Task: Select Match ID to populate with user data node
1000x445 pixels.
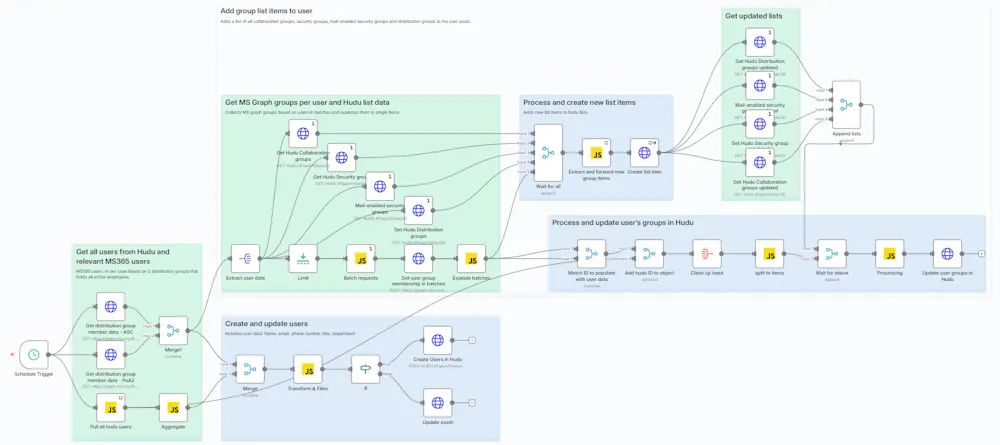Action: 591,254
